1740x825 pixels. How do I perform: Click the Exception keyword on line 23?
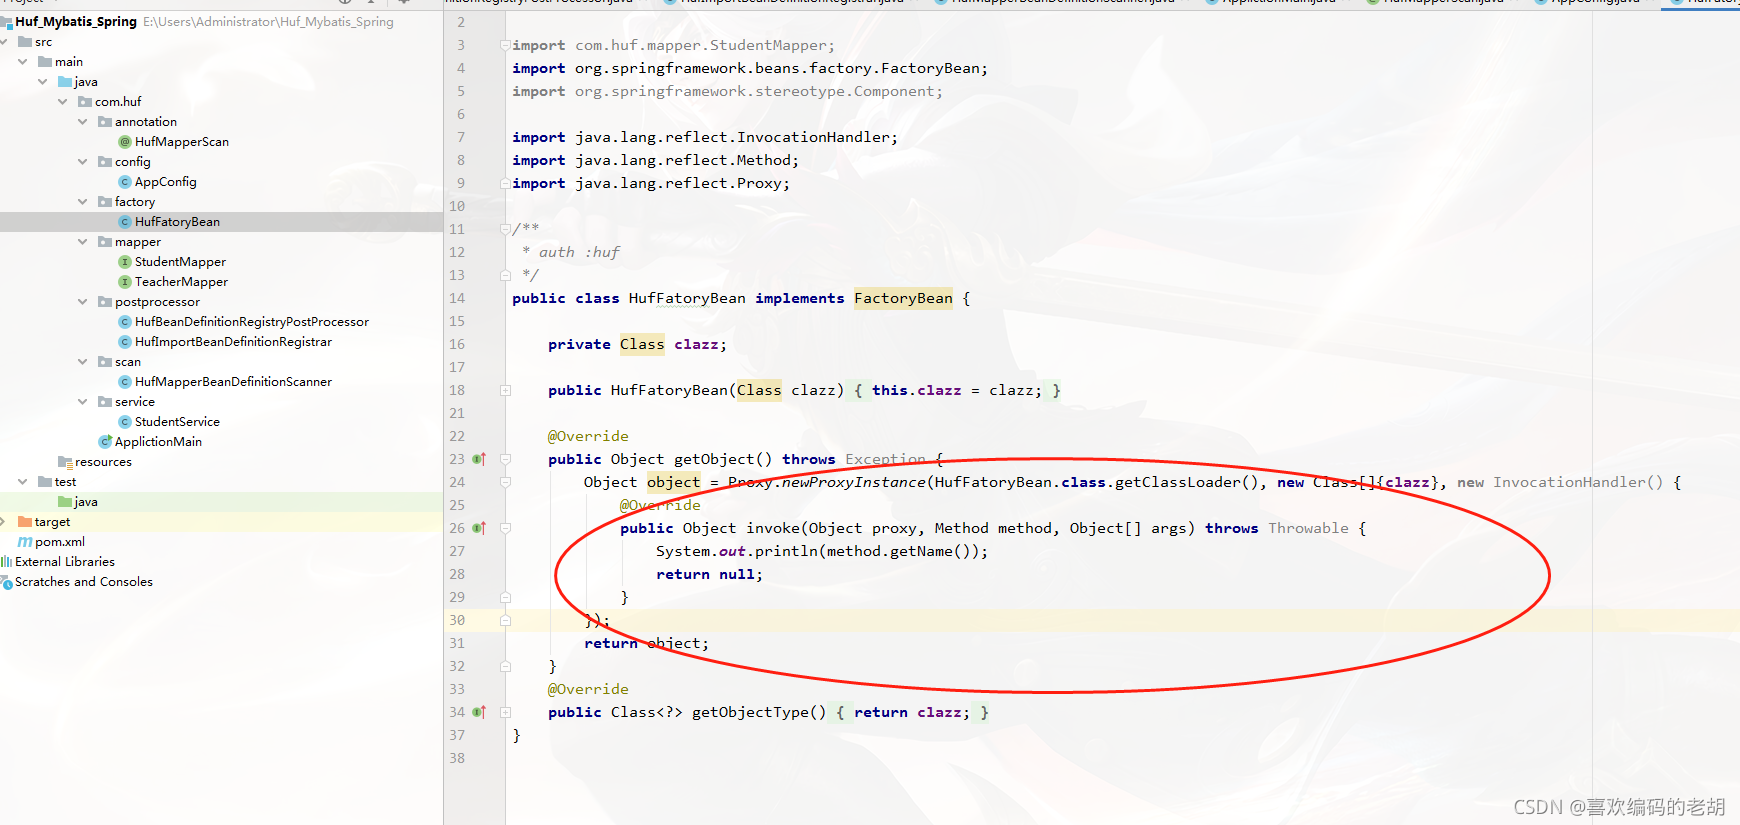(885, 459)
